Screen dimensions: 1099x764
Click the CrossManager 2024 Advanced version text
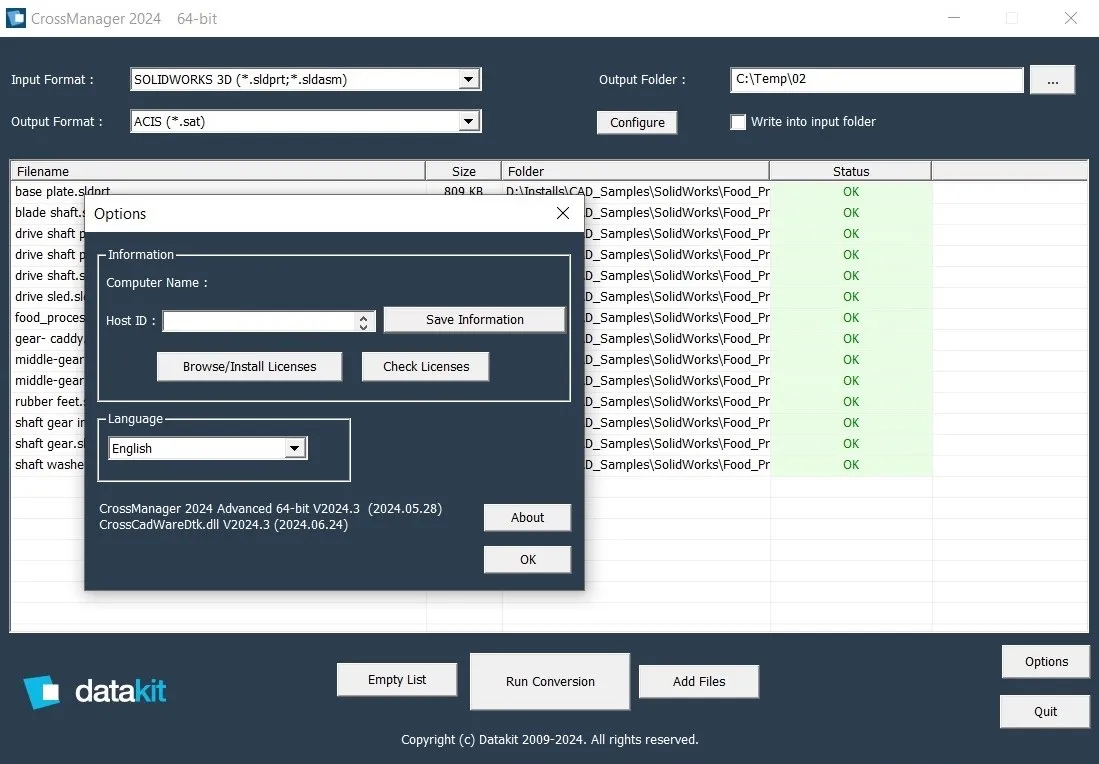click(271, 509)
